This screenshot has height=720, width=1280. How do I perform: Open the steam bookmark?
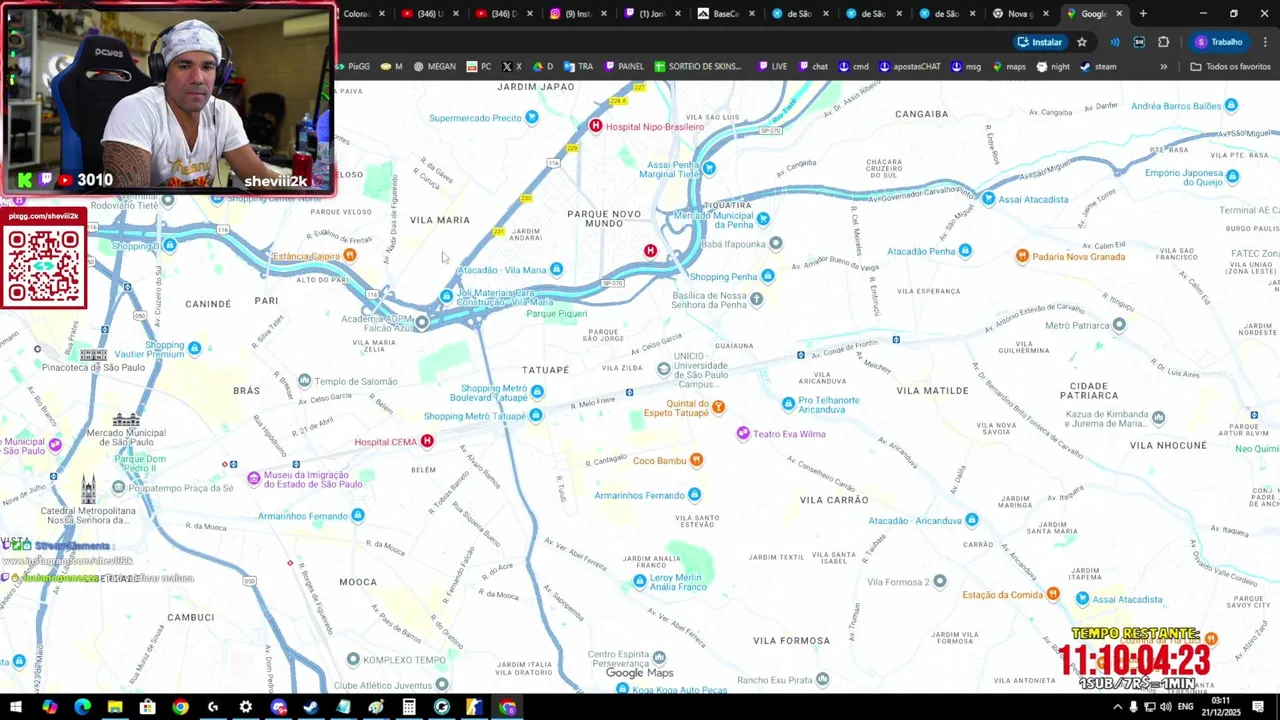[x=1098, y=67]
